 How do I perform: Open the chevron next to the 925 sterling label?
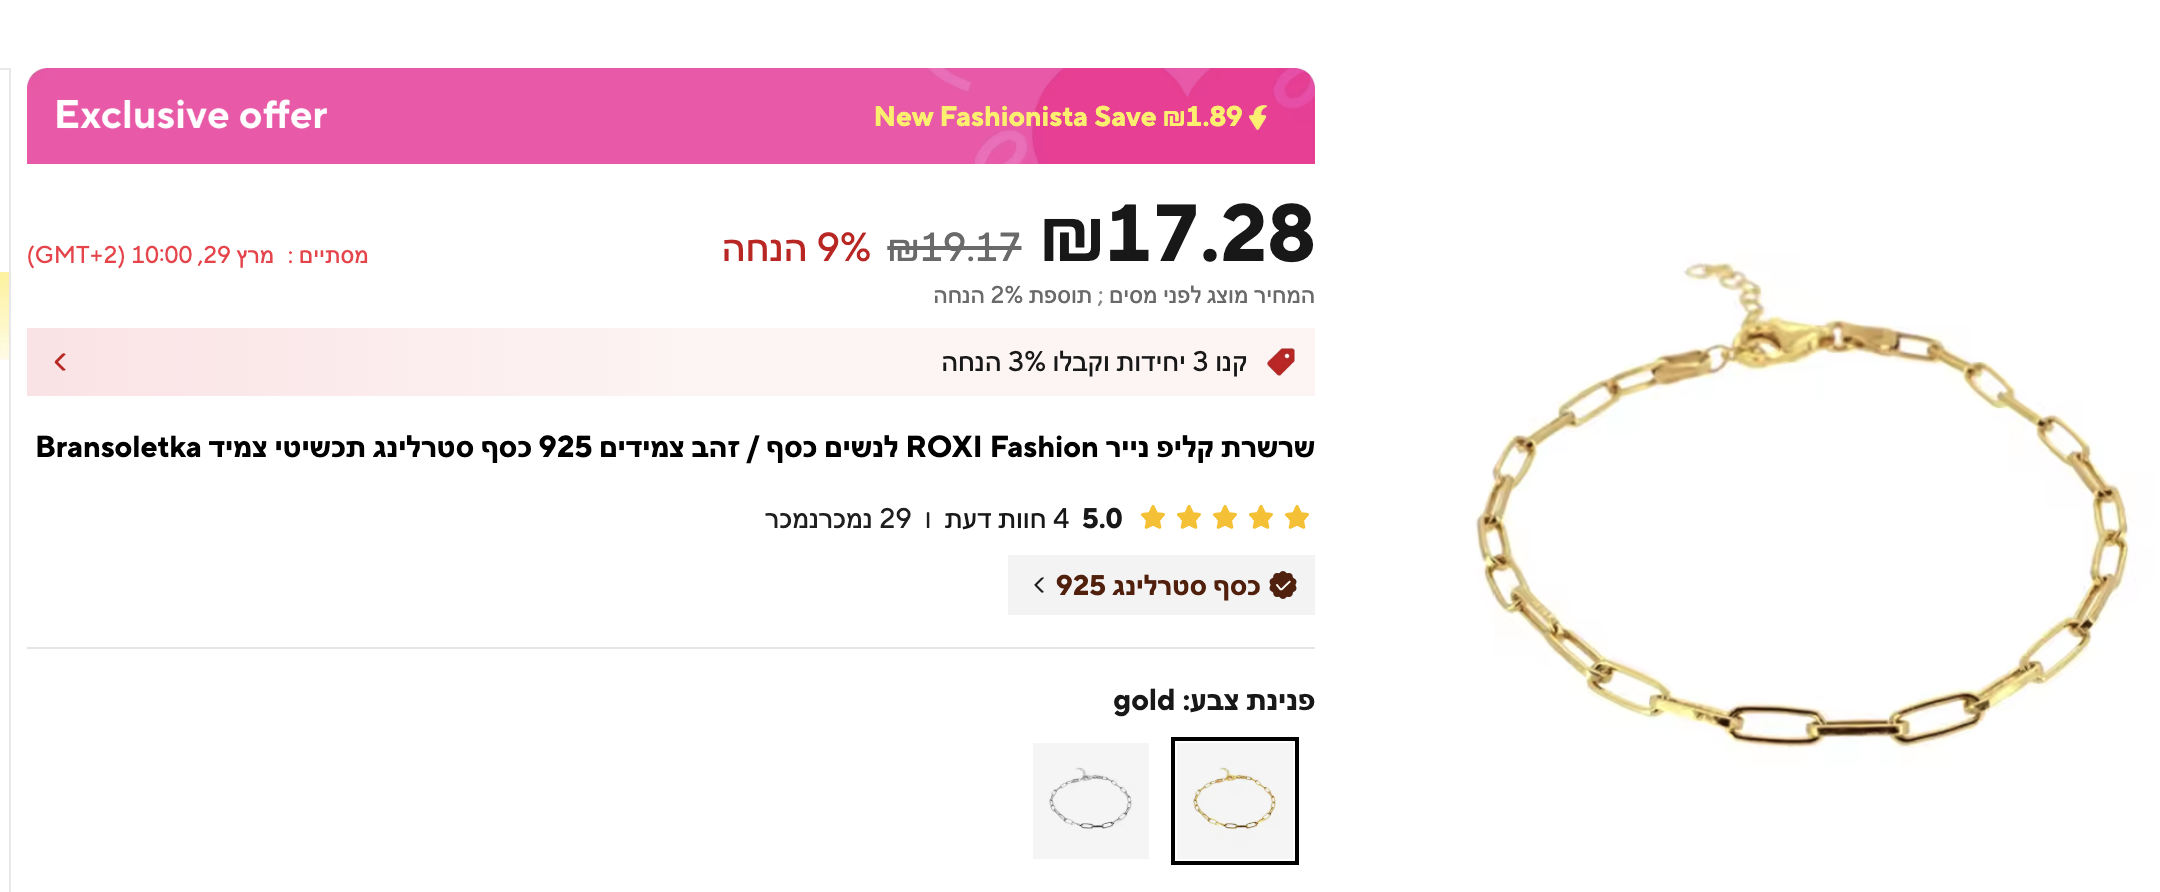(x=1039, y=586)
